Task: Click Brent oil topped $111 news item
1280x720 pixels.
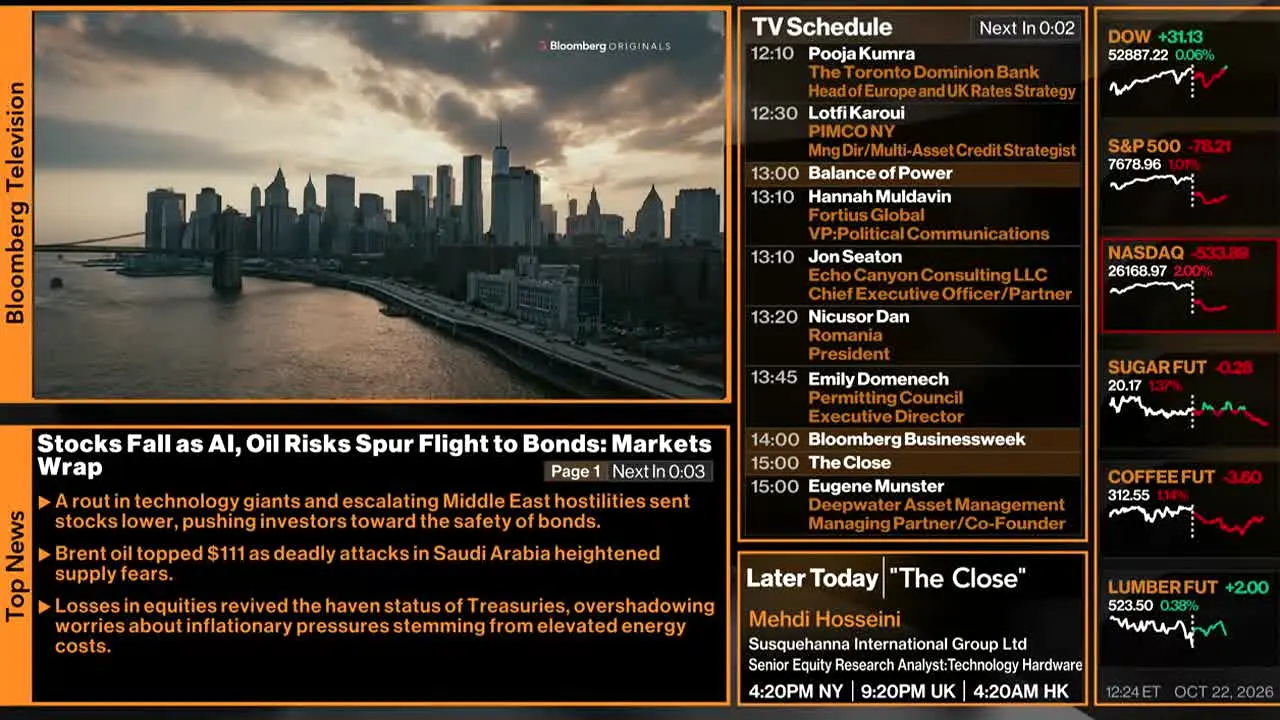Action: (x=357, y=563)
